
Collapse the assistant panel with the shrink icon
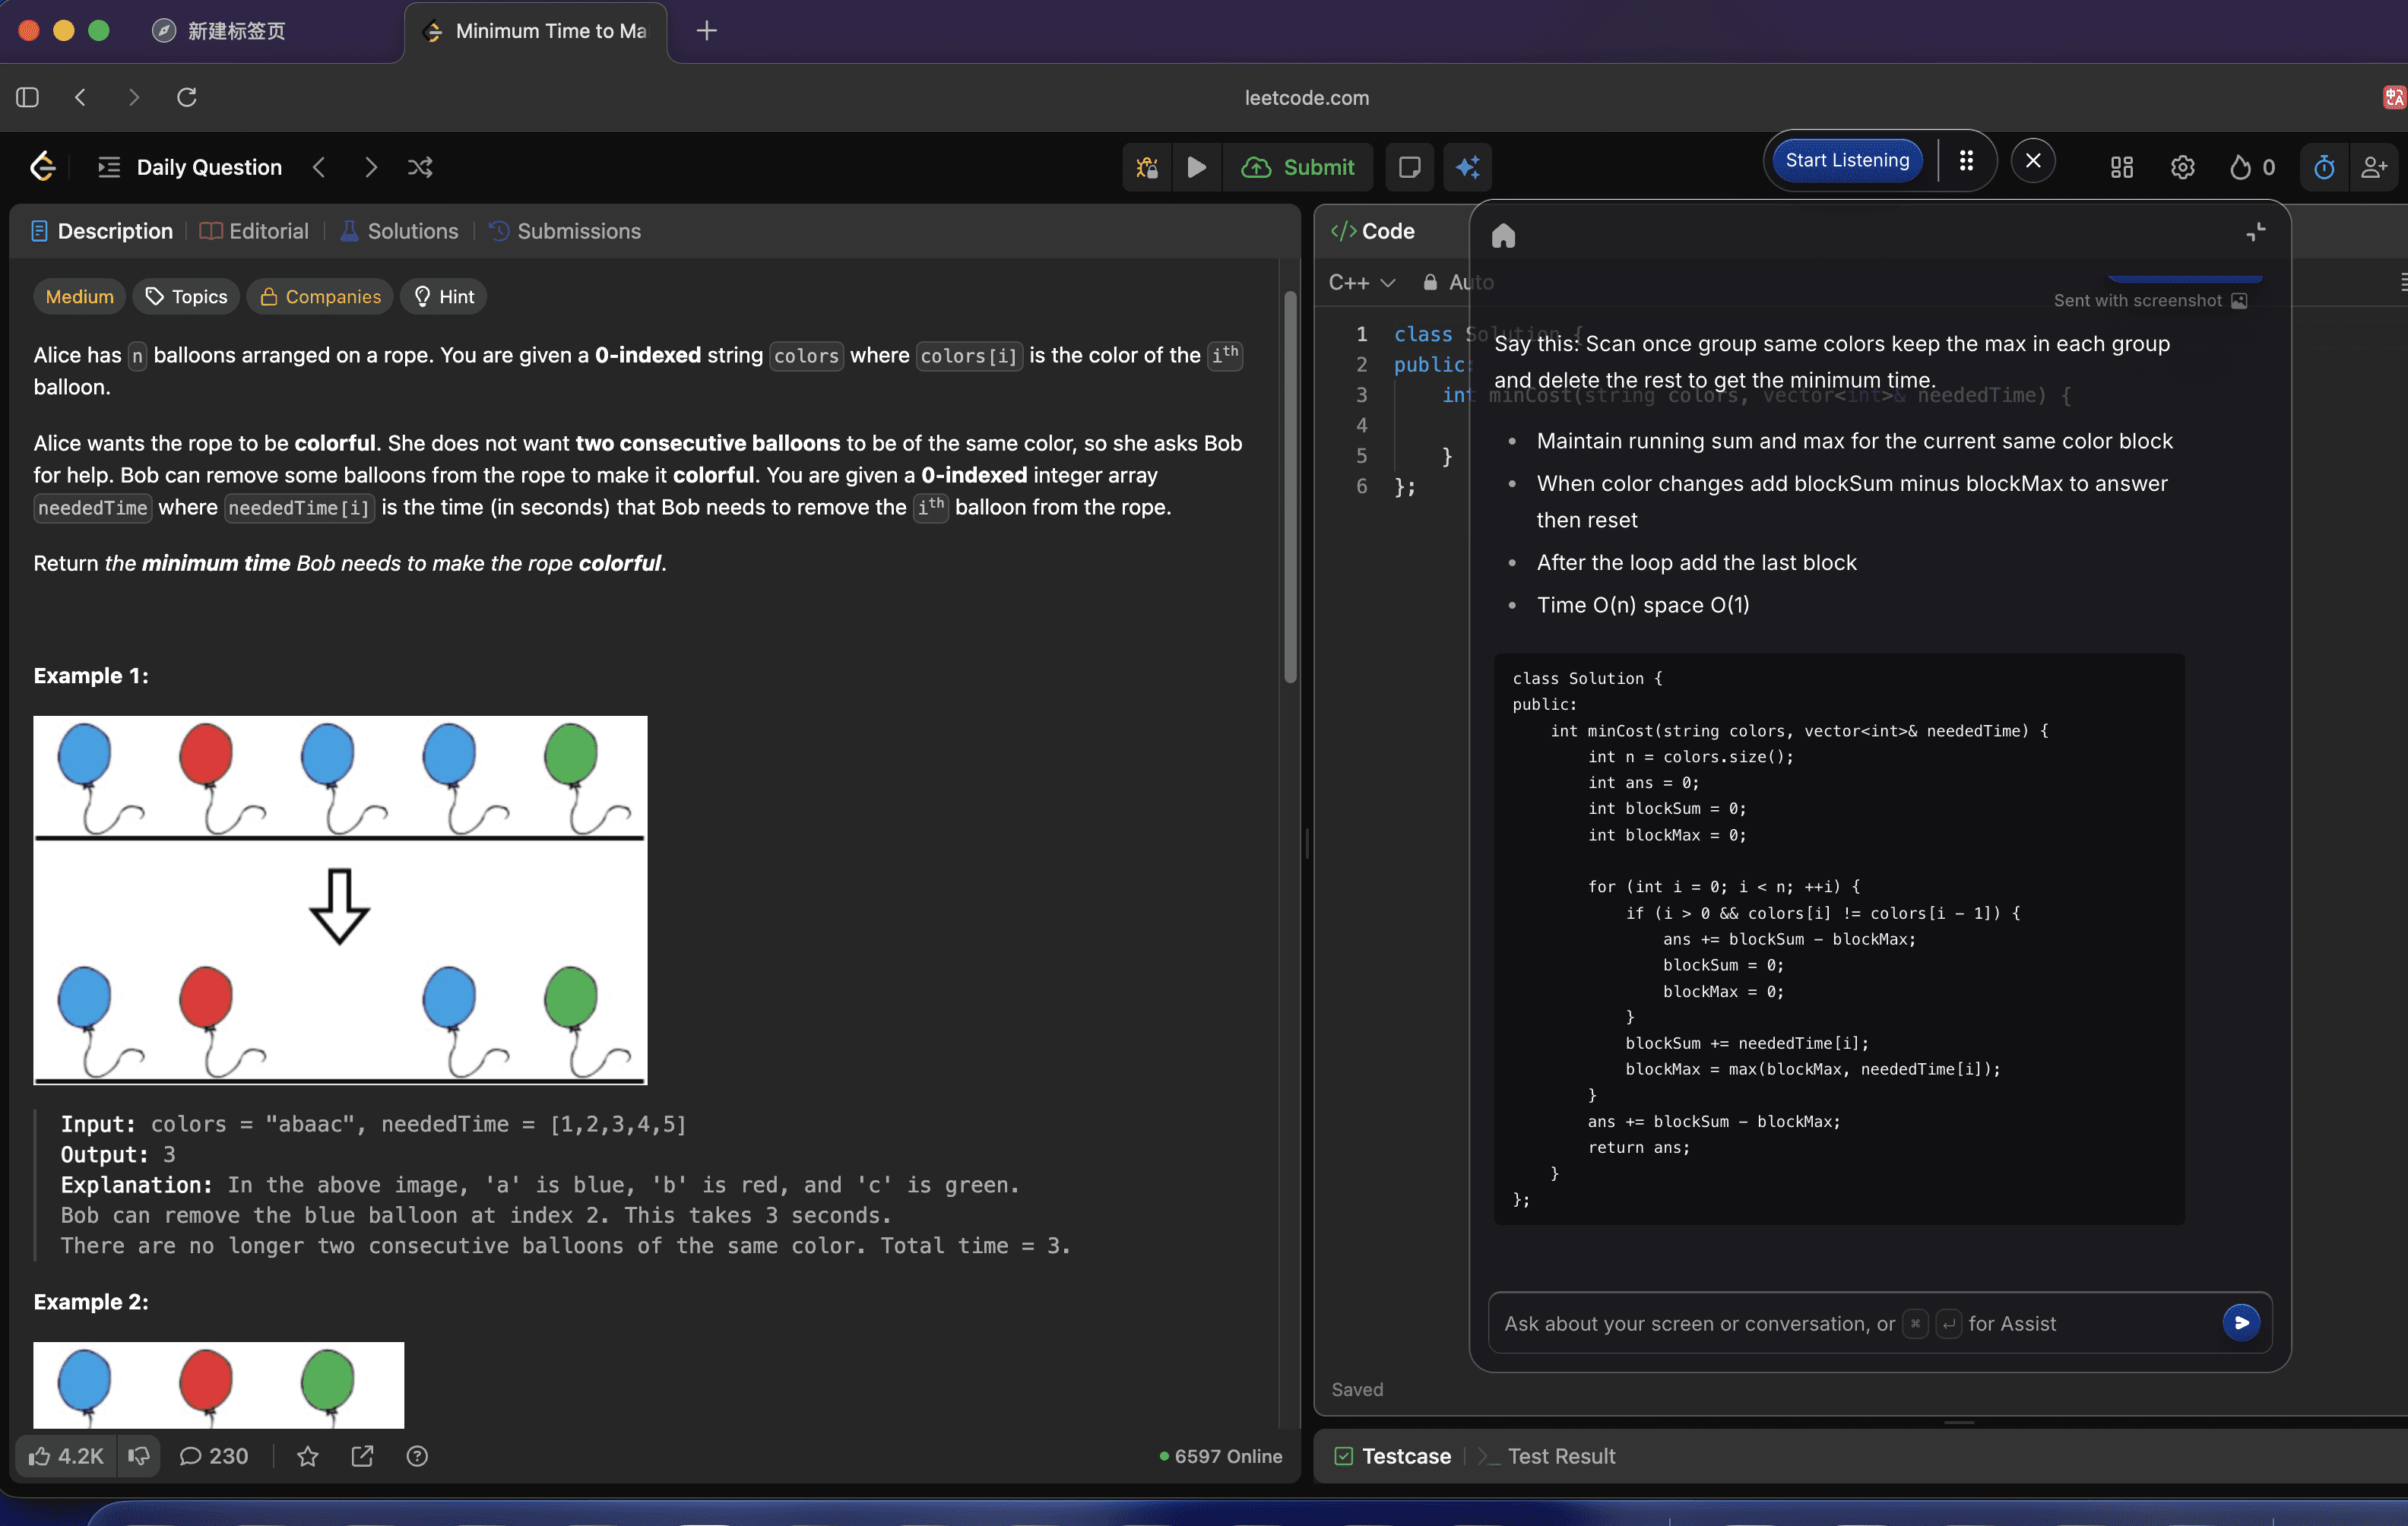(2256, 231)
